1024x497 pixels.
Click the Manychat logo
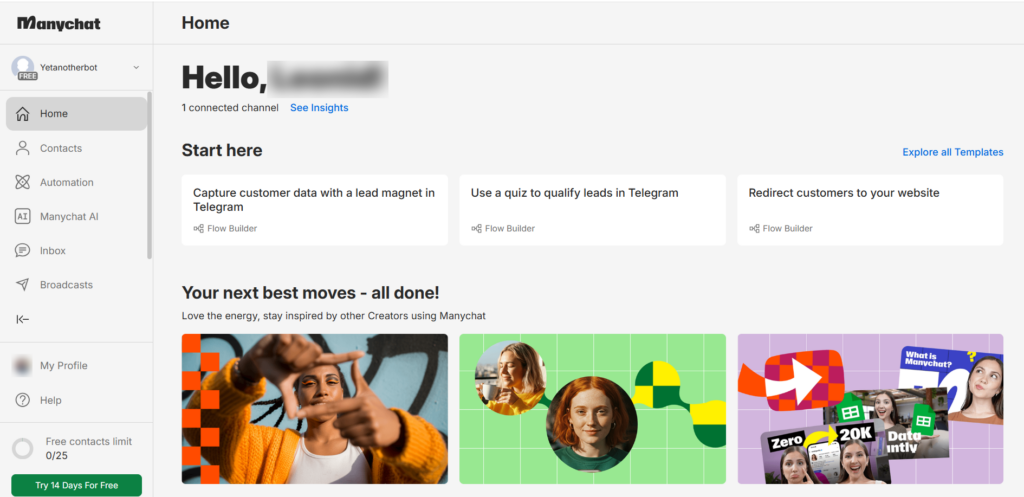coord(59,24)
